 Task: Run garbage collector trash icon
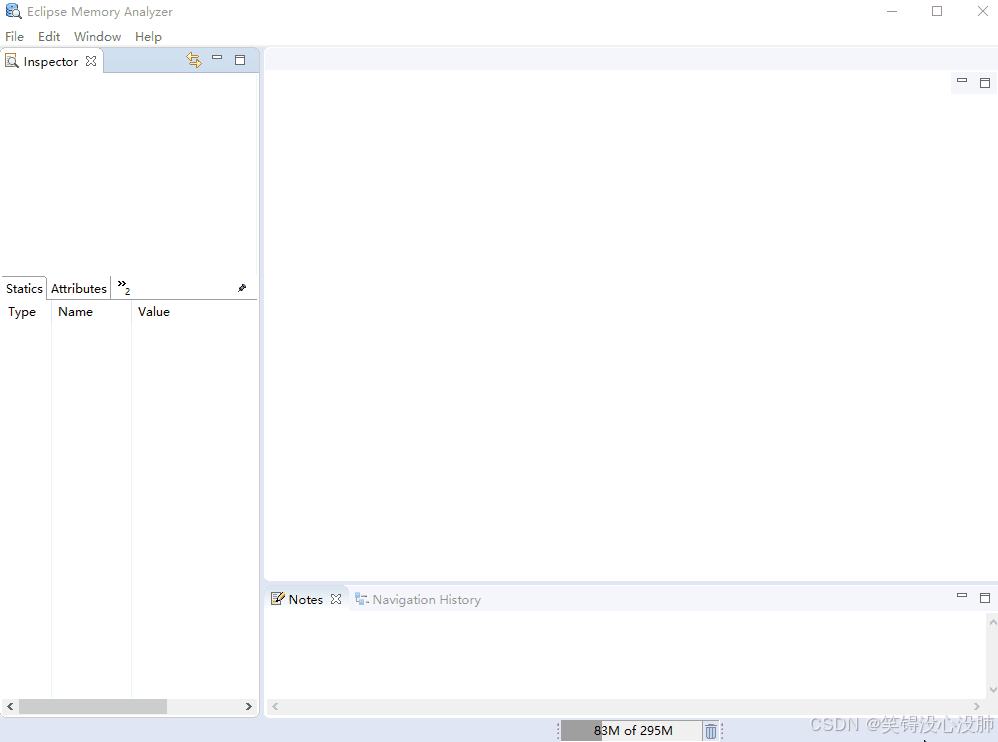point(711,731)
